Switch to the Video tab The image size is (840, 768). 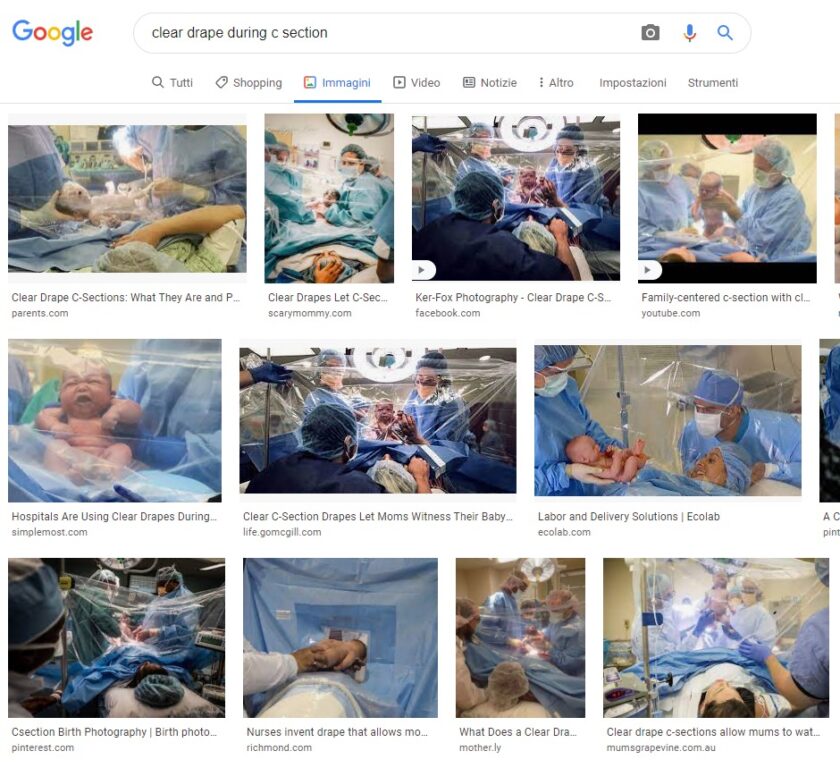pos(416,82)
